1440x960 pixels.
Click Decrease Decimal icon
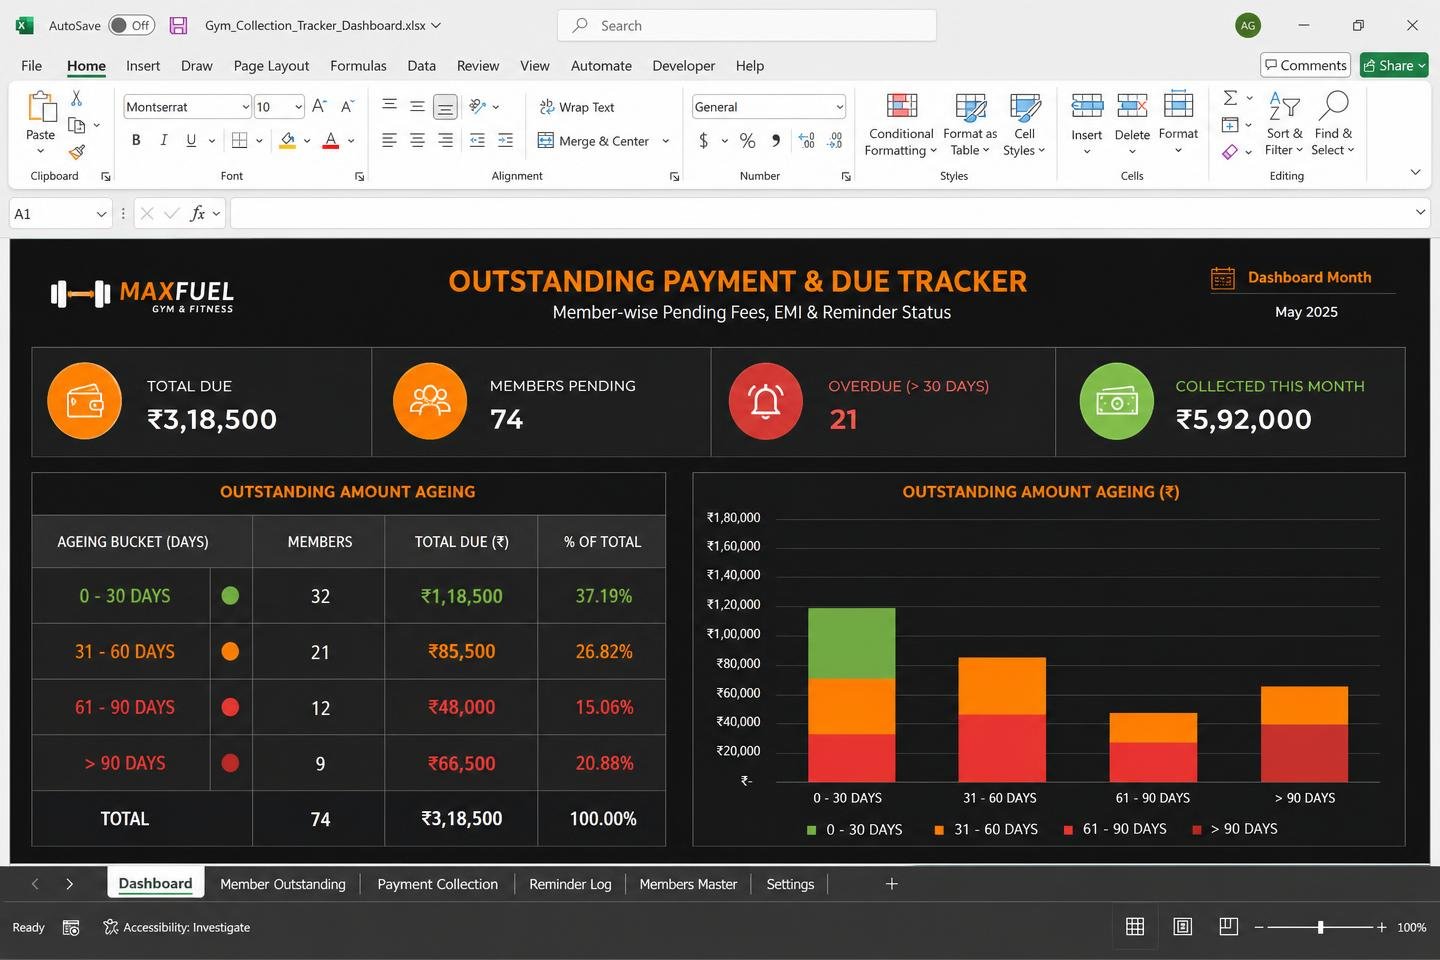pyautogui.click(x=836, y=141)
